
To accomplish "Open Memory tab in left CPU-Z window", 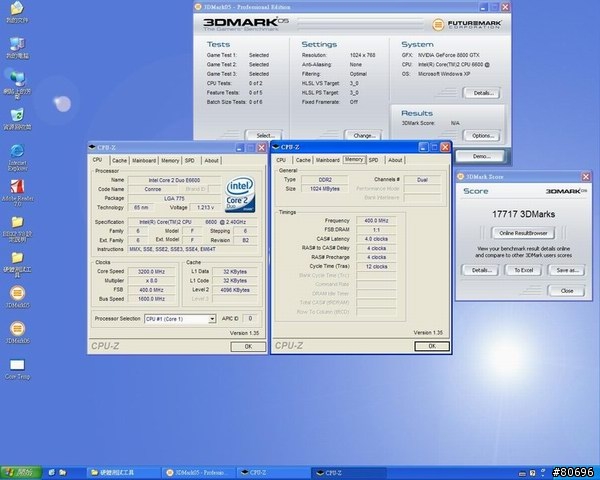I will coord(170,161).
